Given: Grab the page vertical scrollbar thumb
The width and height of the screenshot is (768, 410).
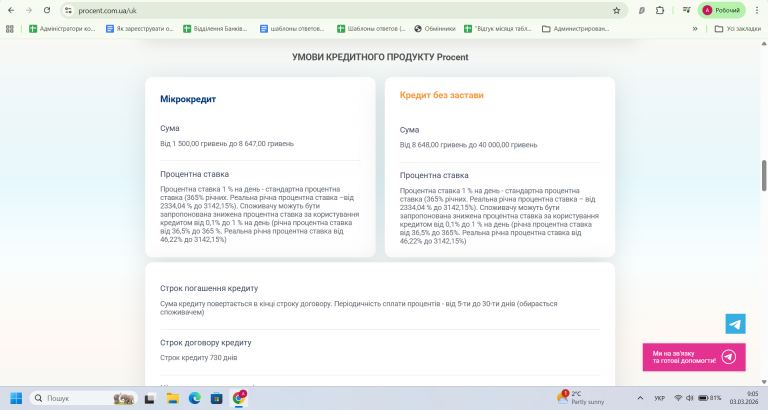Looking at the screenshot, I should [764, 175].
